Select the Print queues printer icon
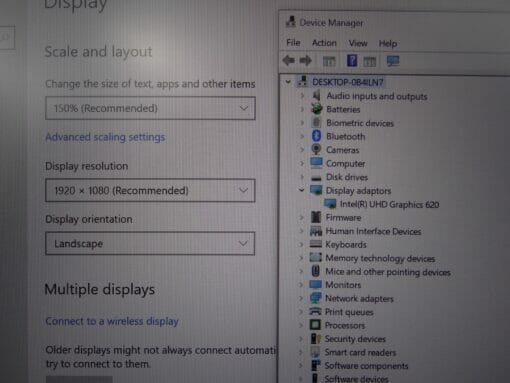510x383 pixels. click(315, 312)
